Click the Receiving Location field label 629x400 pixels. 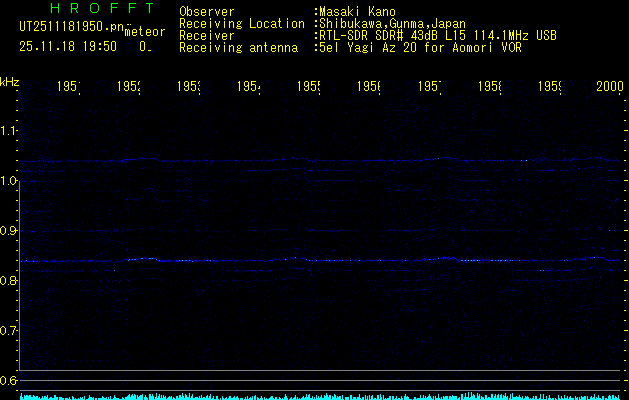point(242,23)
